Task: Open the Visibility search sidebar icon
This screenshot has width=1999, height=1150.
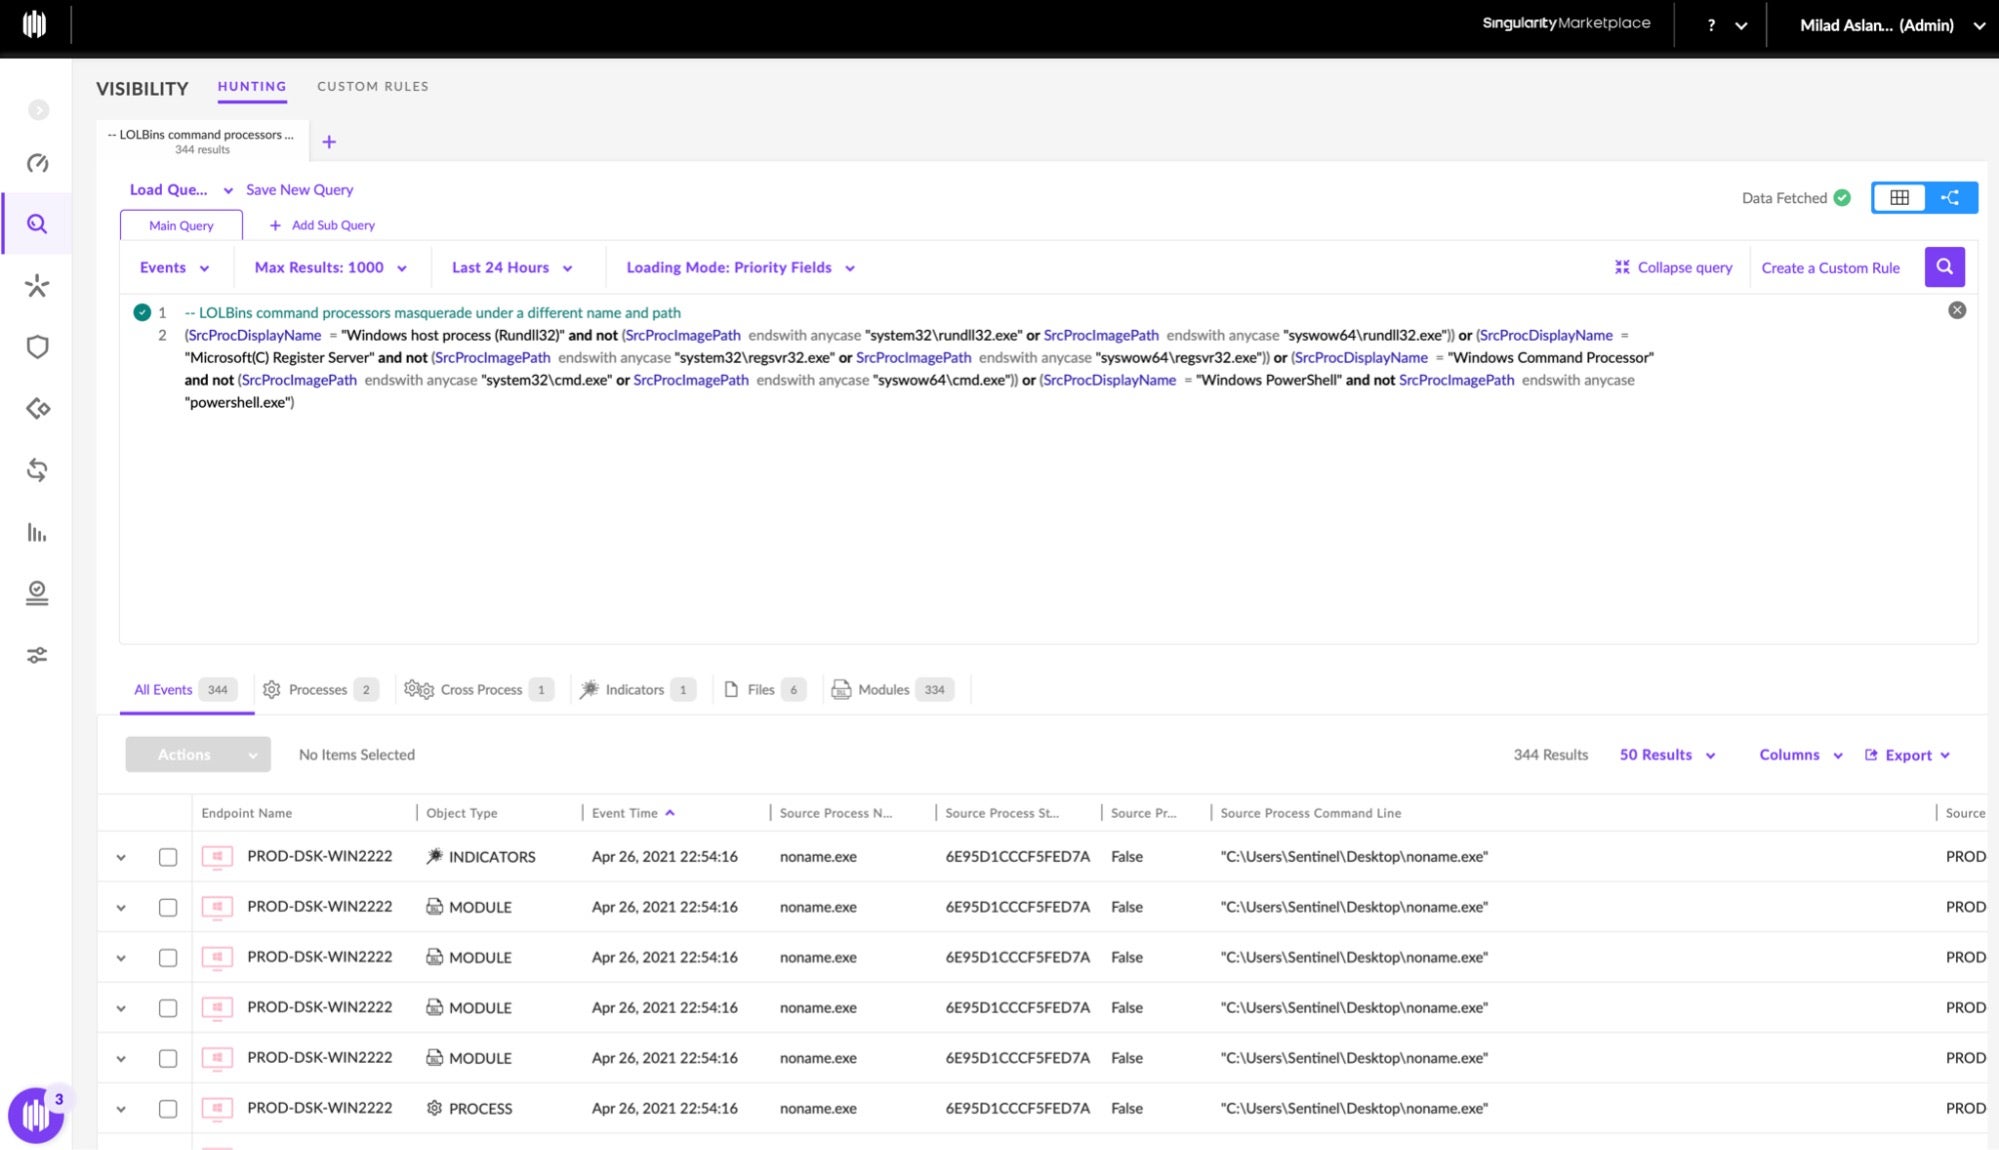Action: 37,224
